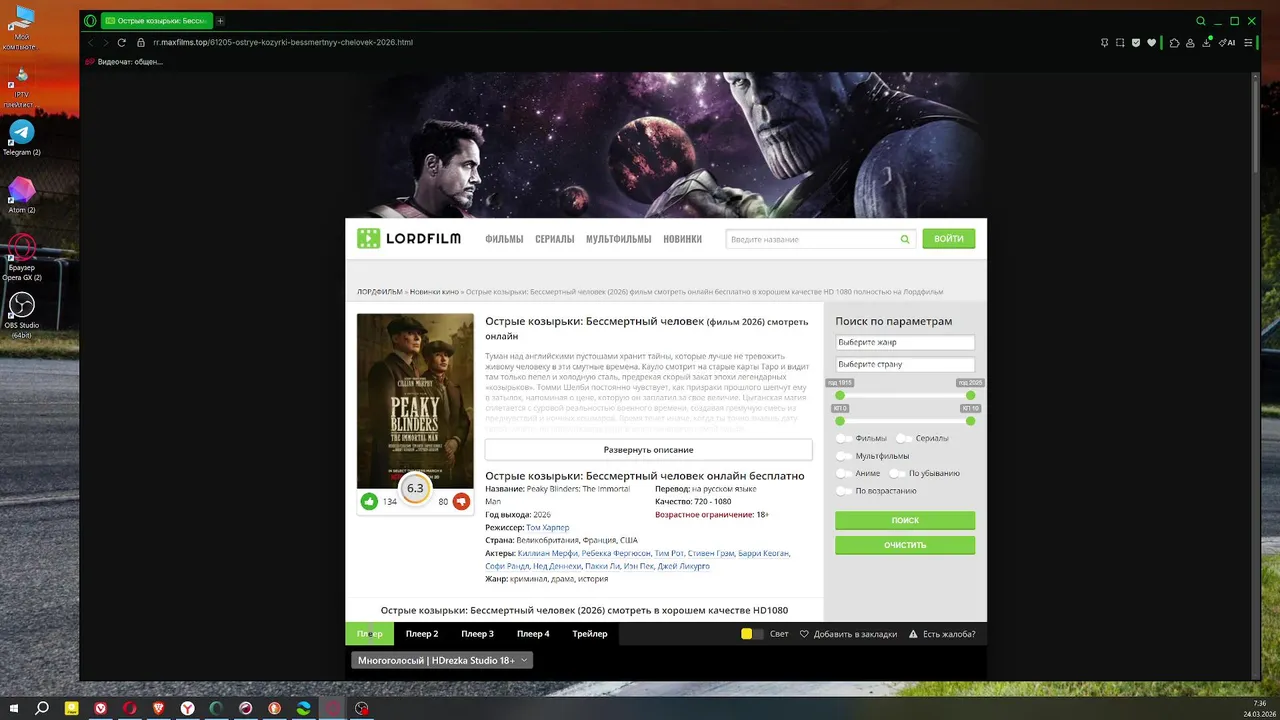Open director link Том Харпер
1280x720 pixels.
click(x=548, y=528)
